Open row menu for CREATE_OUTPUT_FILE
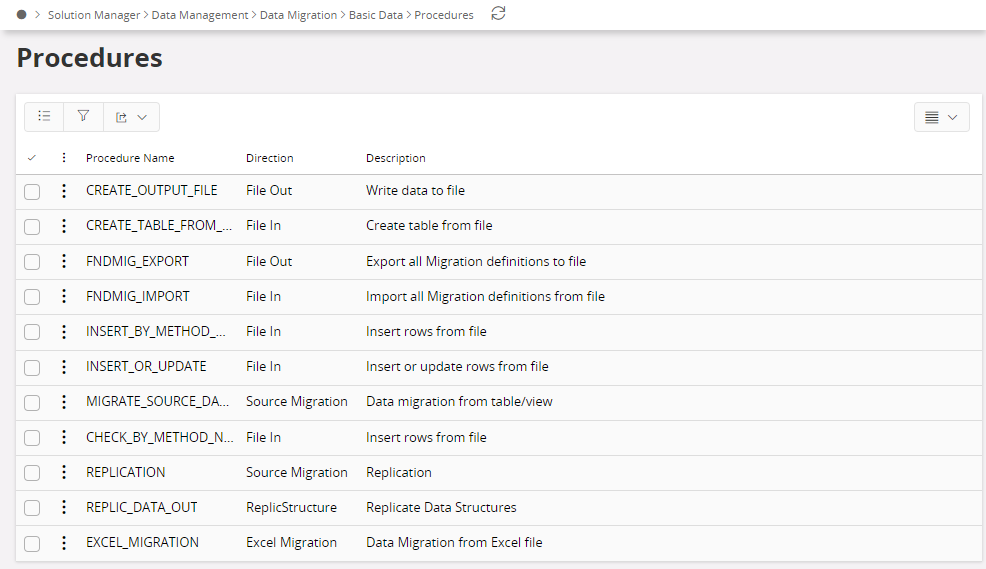 click(64, 191)
